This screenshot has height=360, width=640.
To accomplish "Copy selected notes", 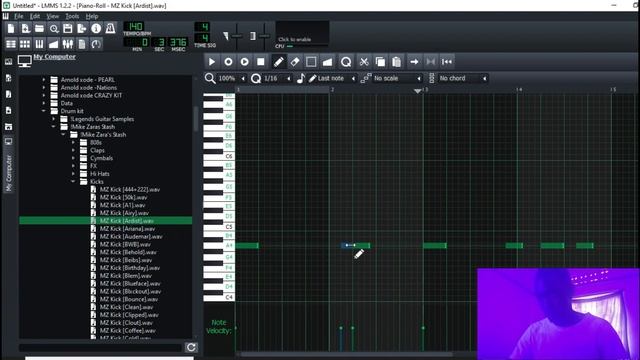I will [x=380, y=62].
